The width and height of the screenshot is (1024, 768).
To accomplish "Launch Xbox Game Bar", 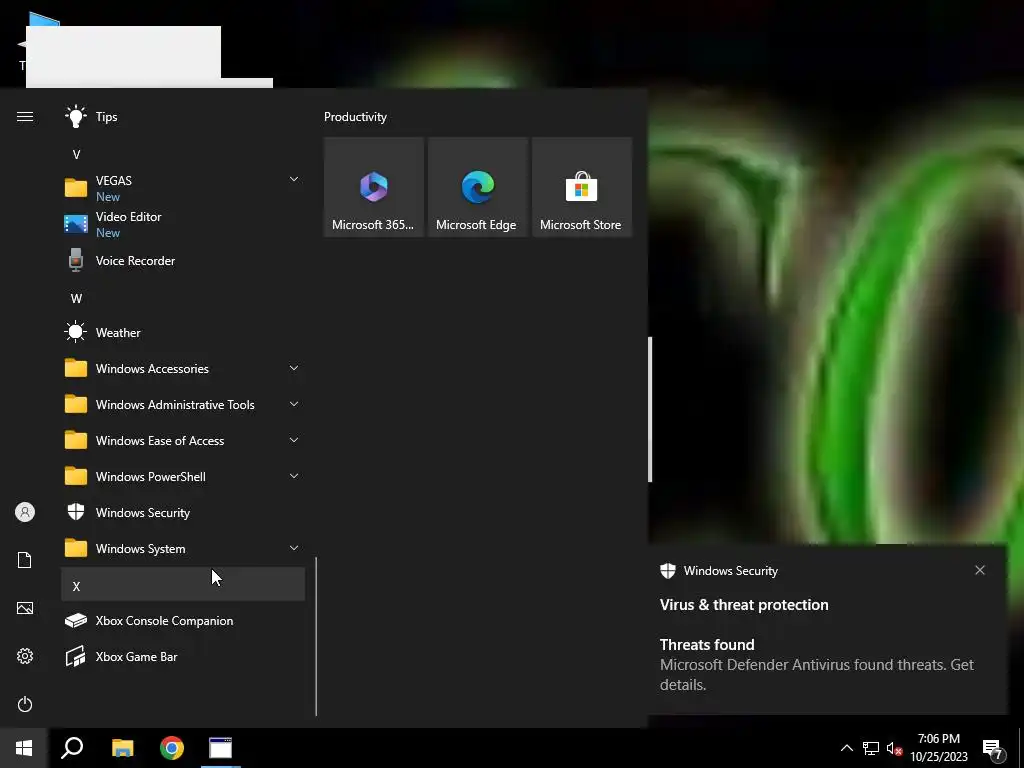I will tap(183, 656).
